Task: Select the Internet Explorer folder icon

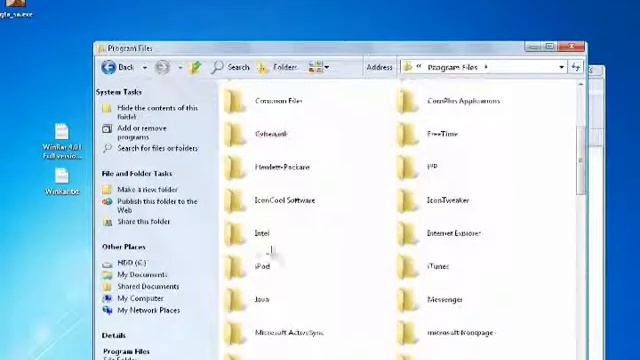Action: pos(407,233)
